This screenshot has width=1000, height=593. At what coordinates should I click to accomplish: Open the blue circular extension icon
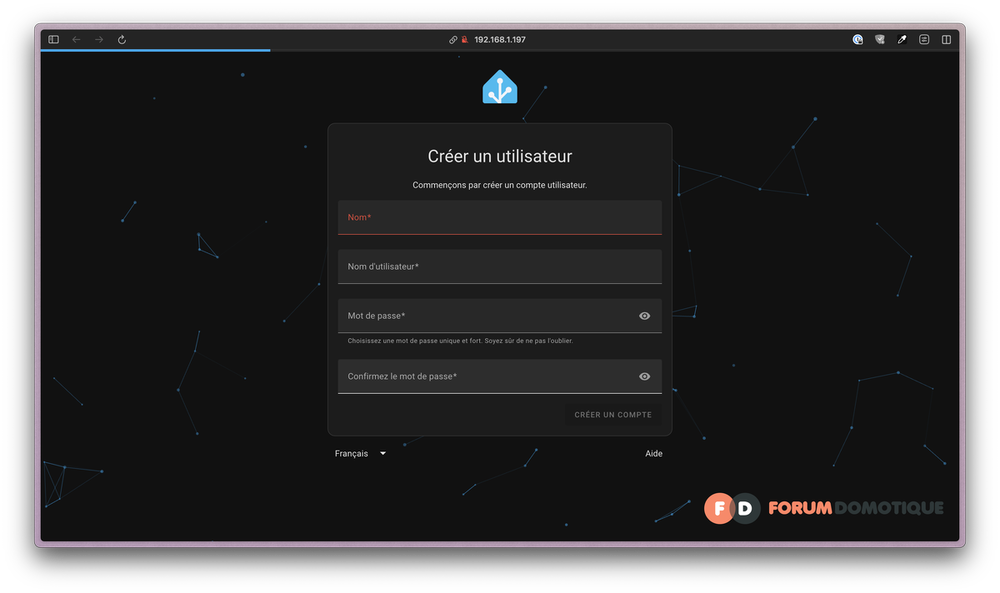click(858, 40)
